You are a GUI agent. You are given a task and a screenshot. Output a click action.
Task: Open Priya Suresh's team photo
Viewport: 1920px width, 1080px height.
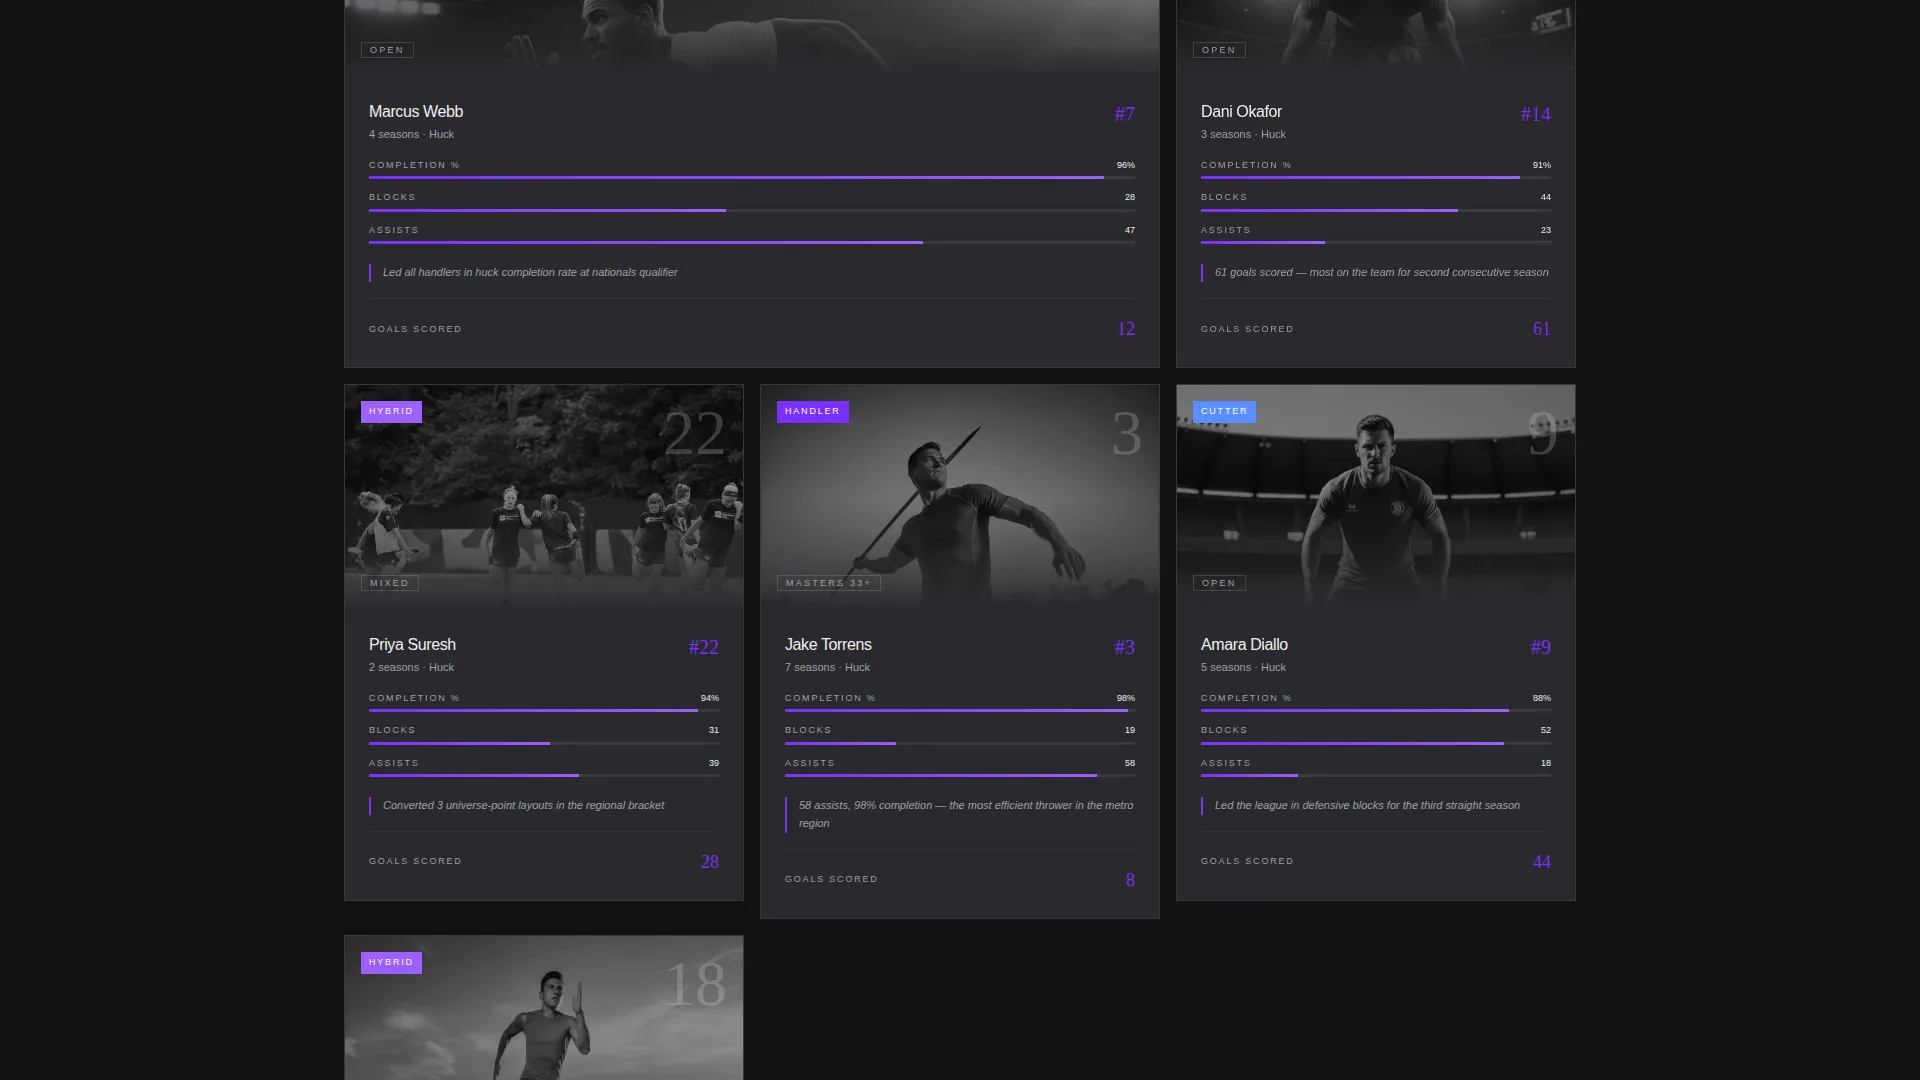click(x=544, y=497)
